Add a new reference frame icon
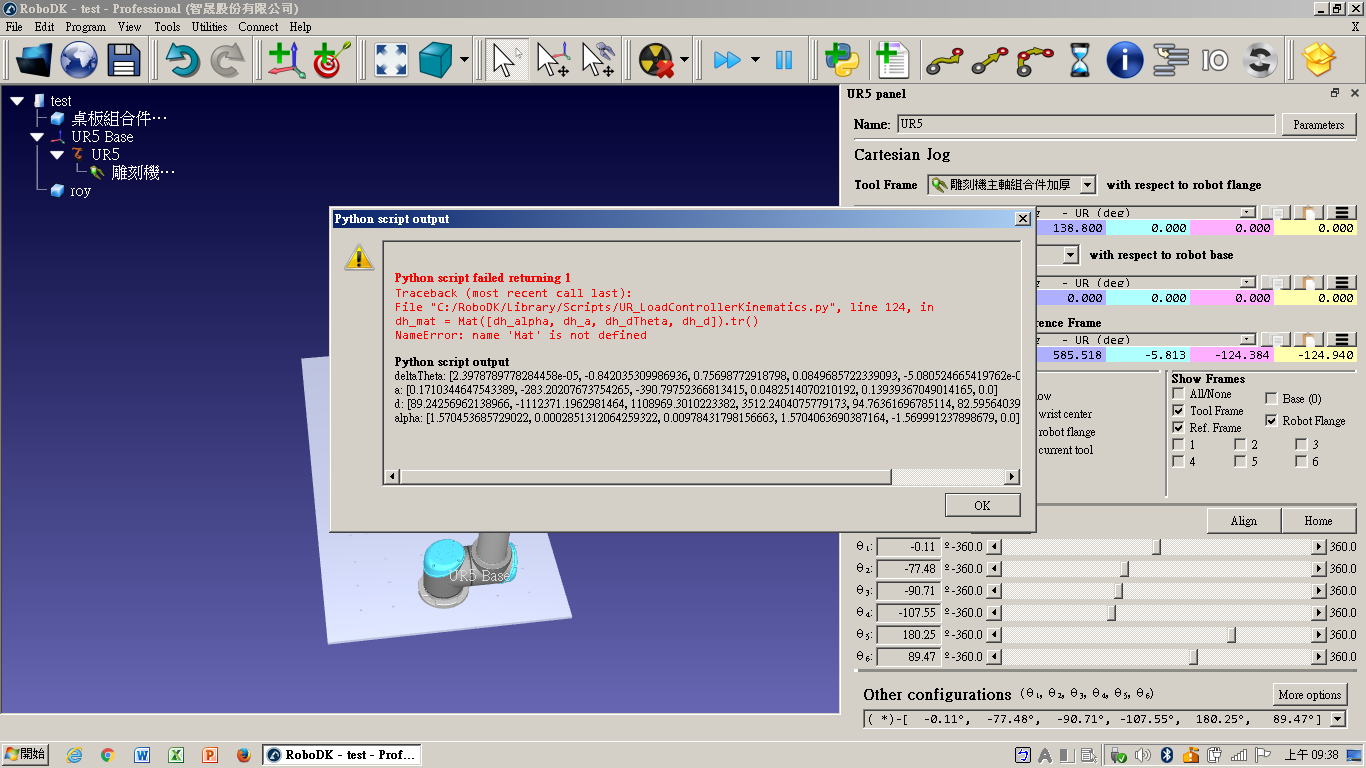Viewport: 1366px width, 768px height. pyautogui.click(x=285, y=61)
